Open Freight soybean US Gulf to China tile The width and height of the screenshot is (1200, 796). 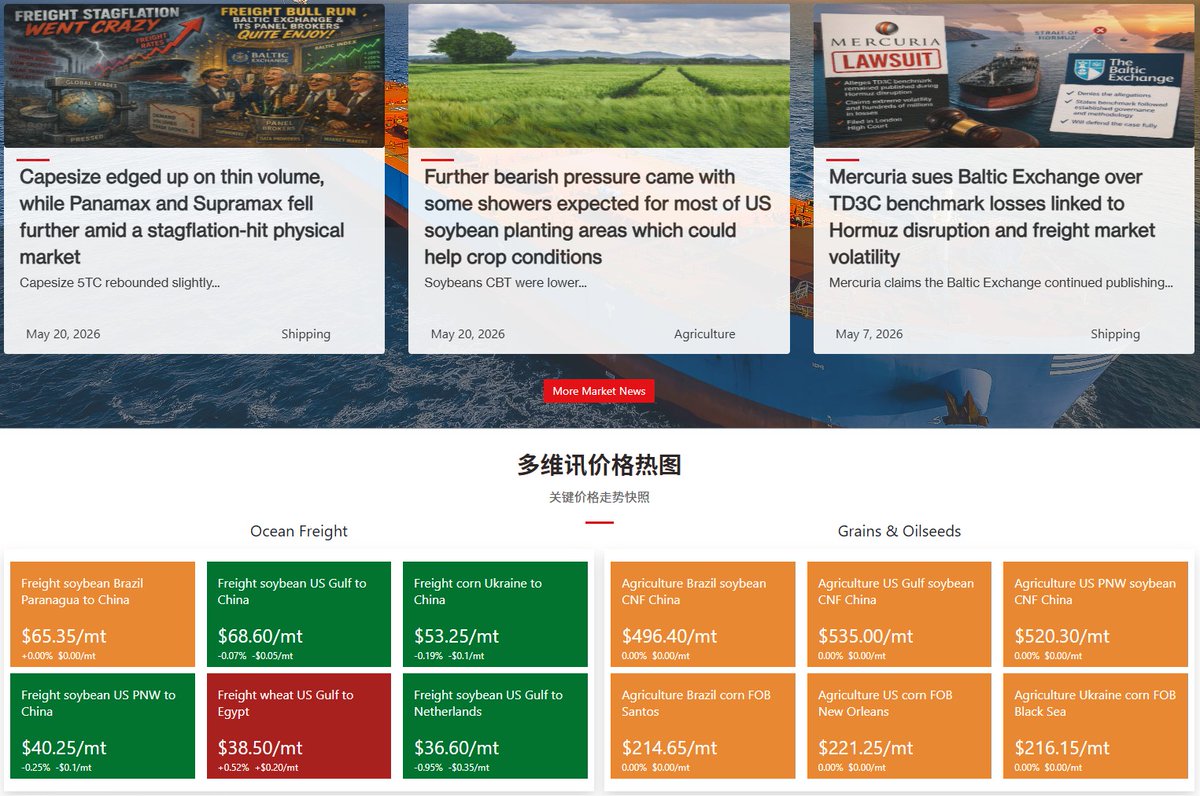tap(299, 614)
